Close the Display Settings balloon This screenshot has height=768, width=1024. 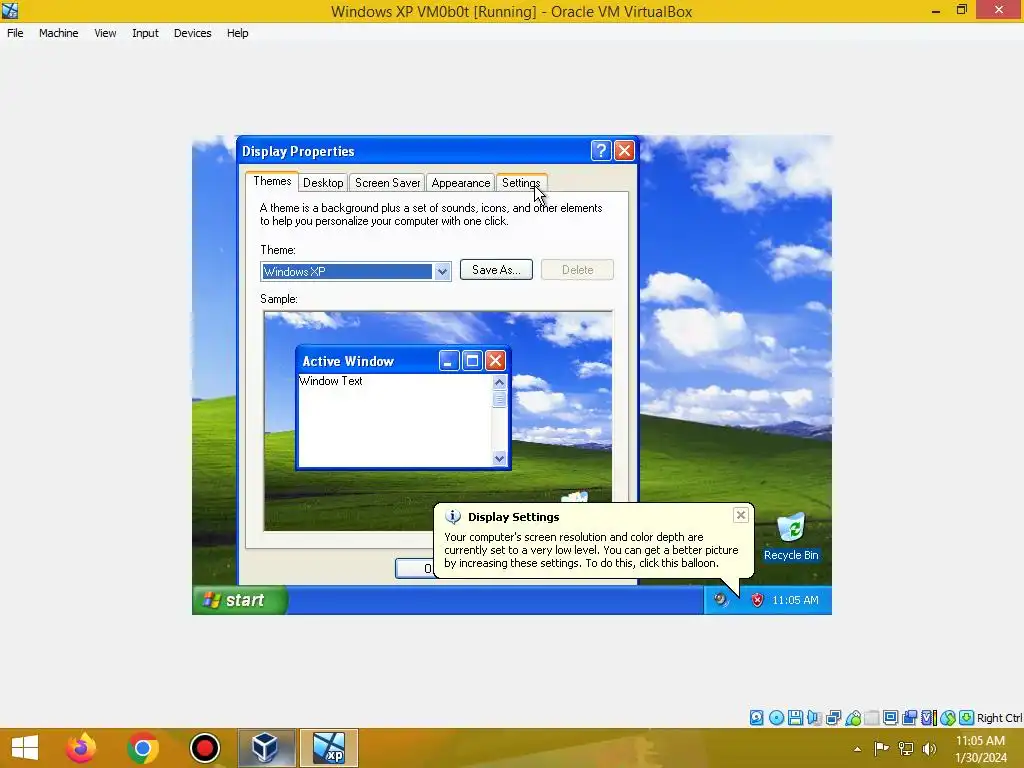[741, 515]
